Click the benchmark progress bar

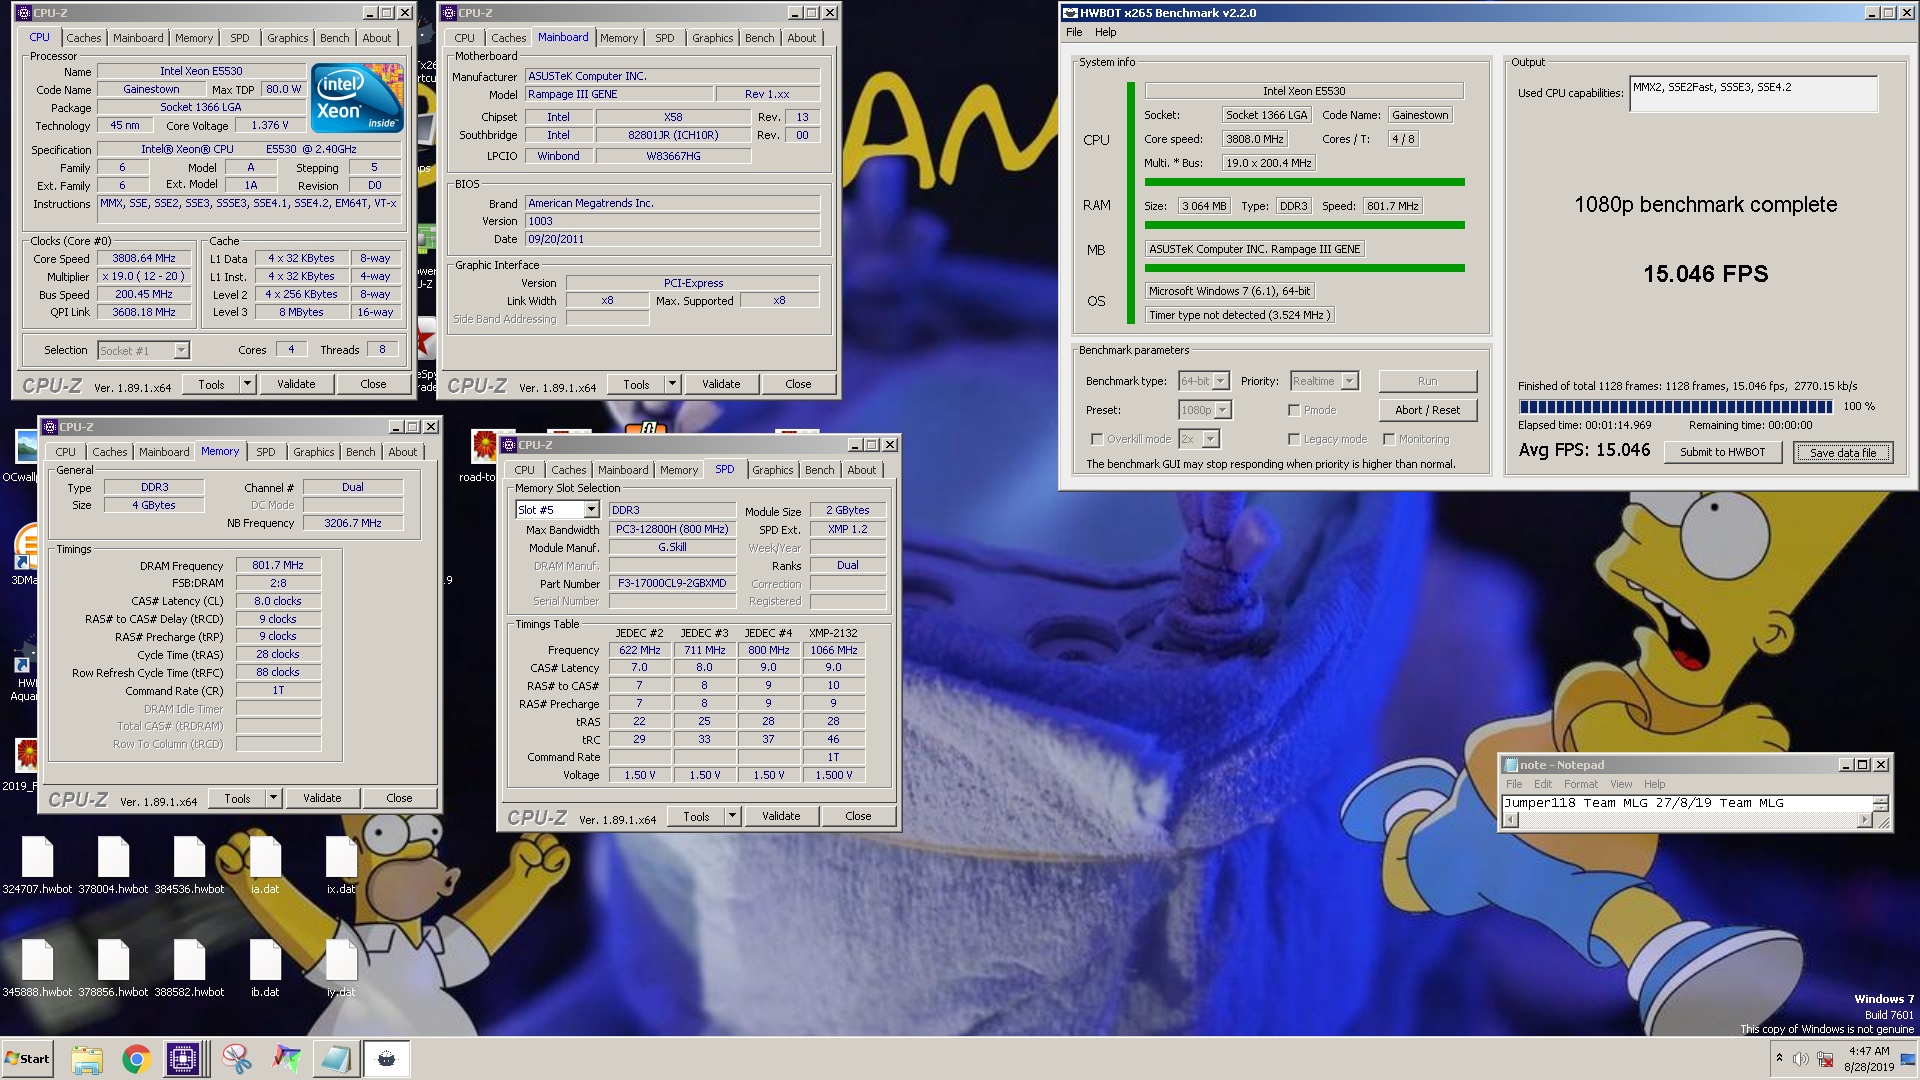[1675, 407]
